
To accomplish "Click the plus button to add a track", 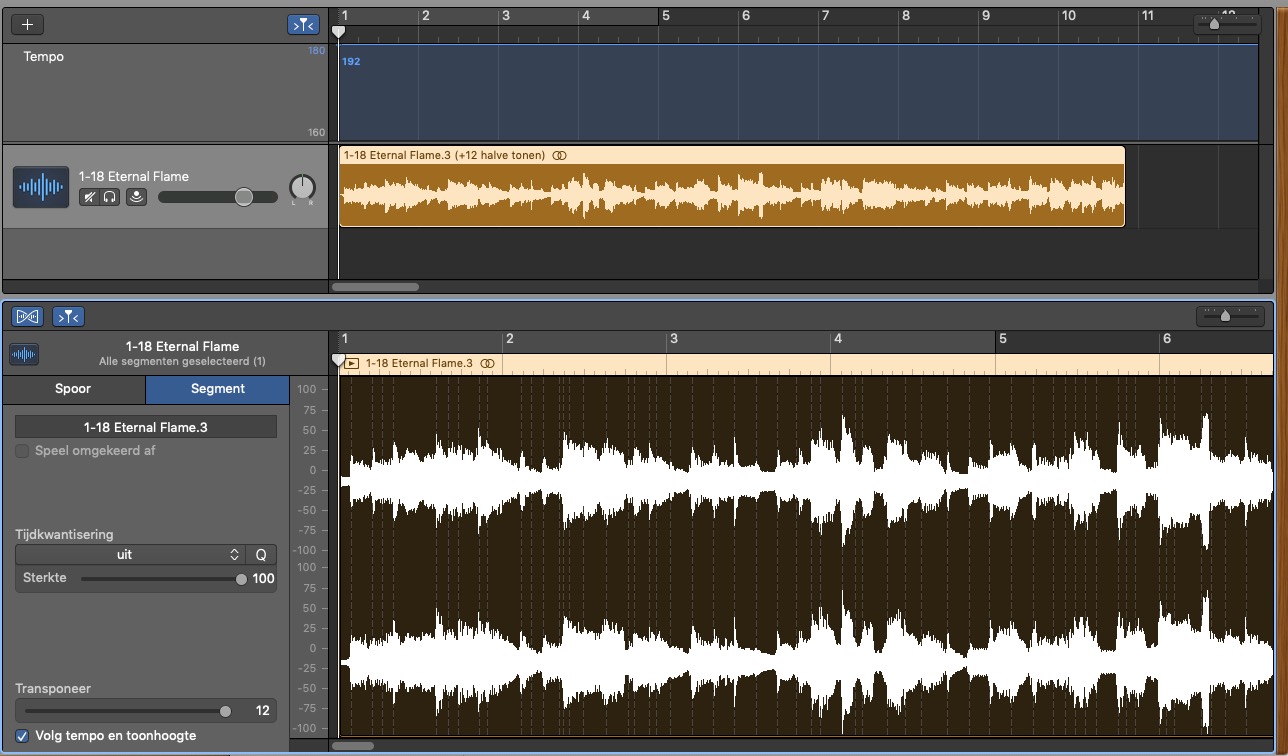I will (x=27, y=24).
